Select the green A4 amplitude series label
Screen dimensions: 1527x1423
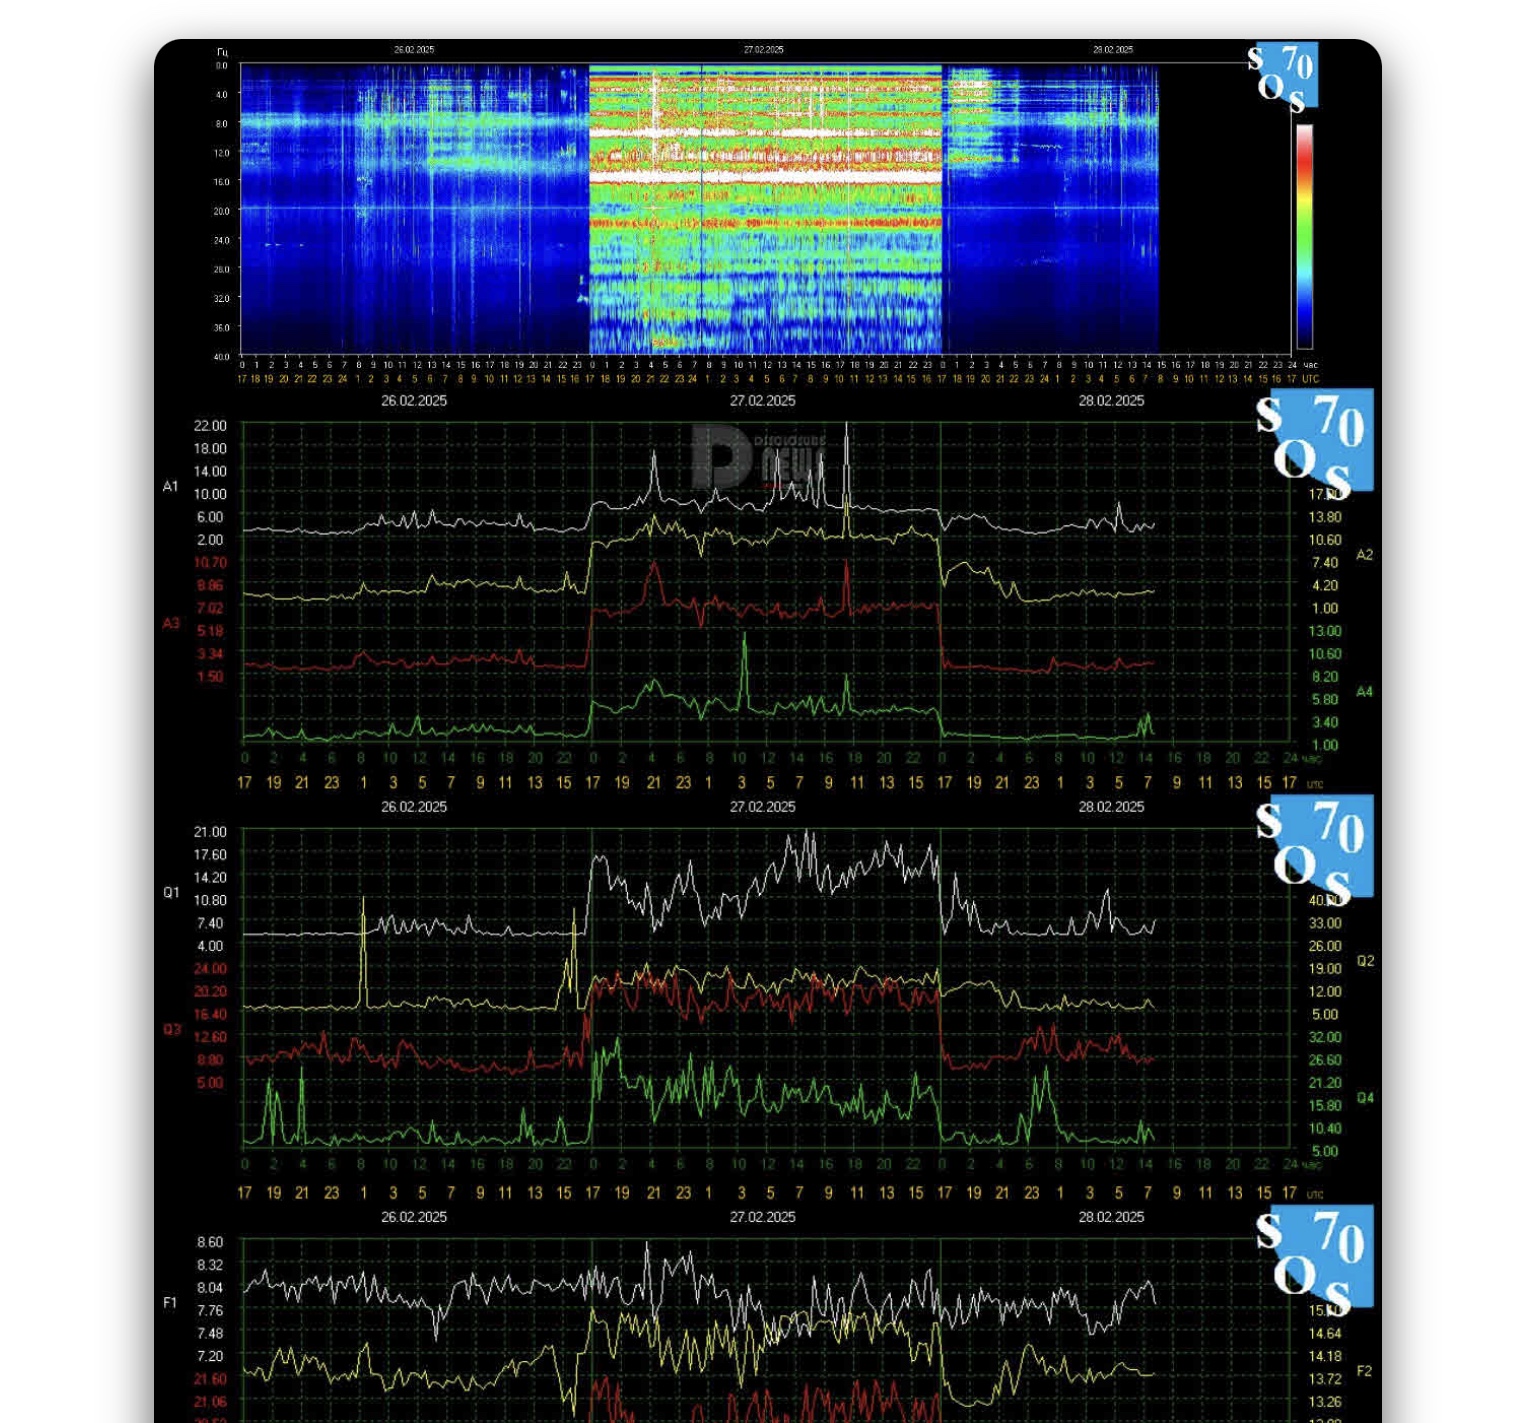pos(1364,691)
